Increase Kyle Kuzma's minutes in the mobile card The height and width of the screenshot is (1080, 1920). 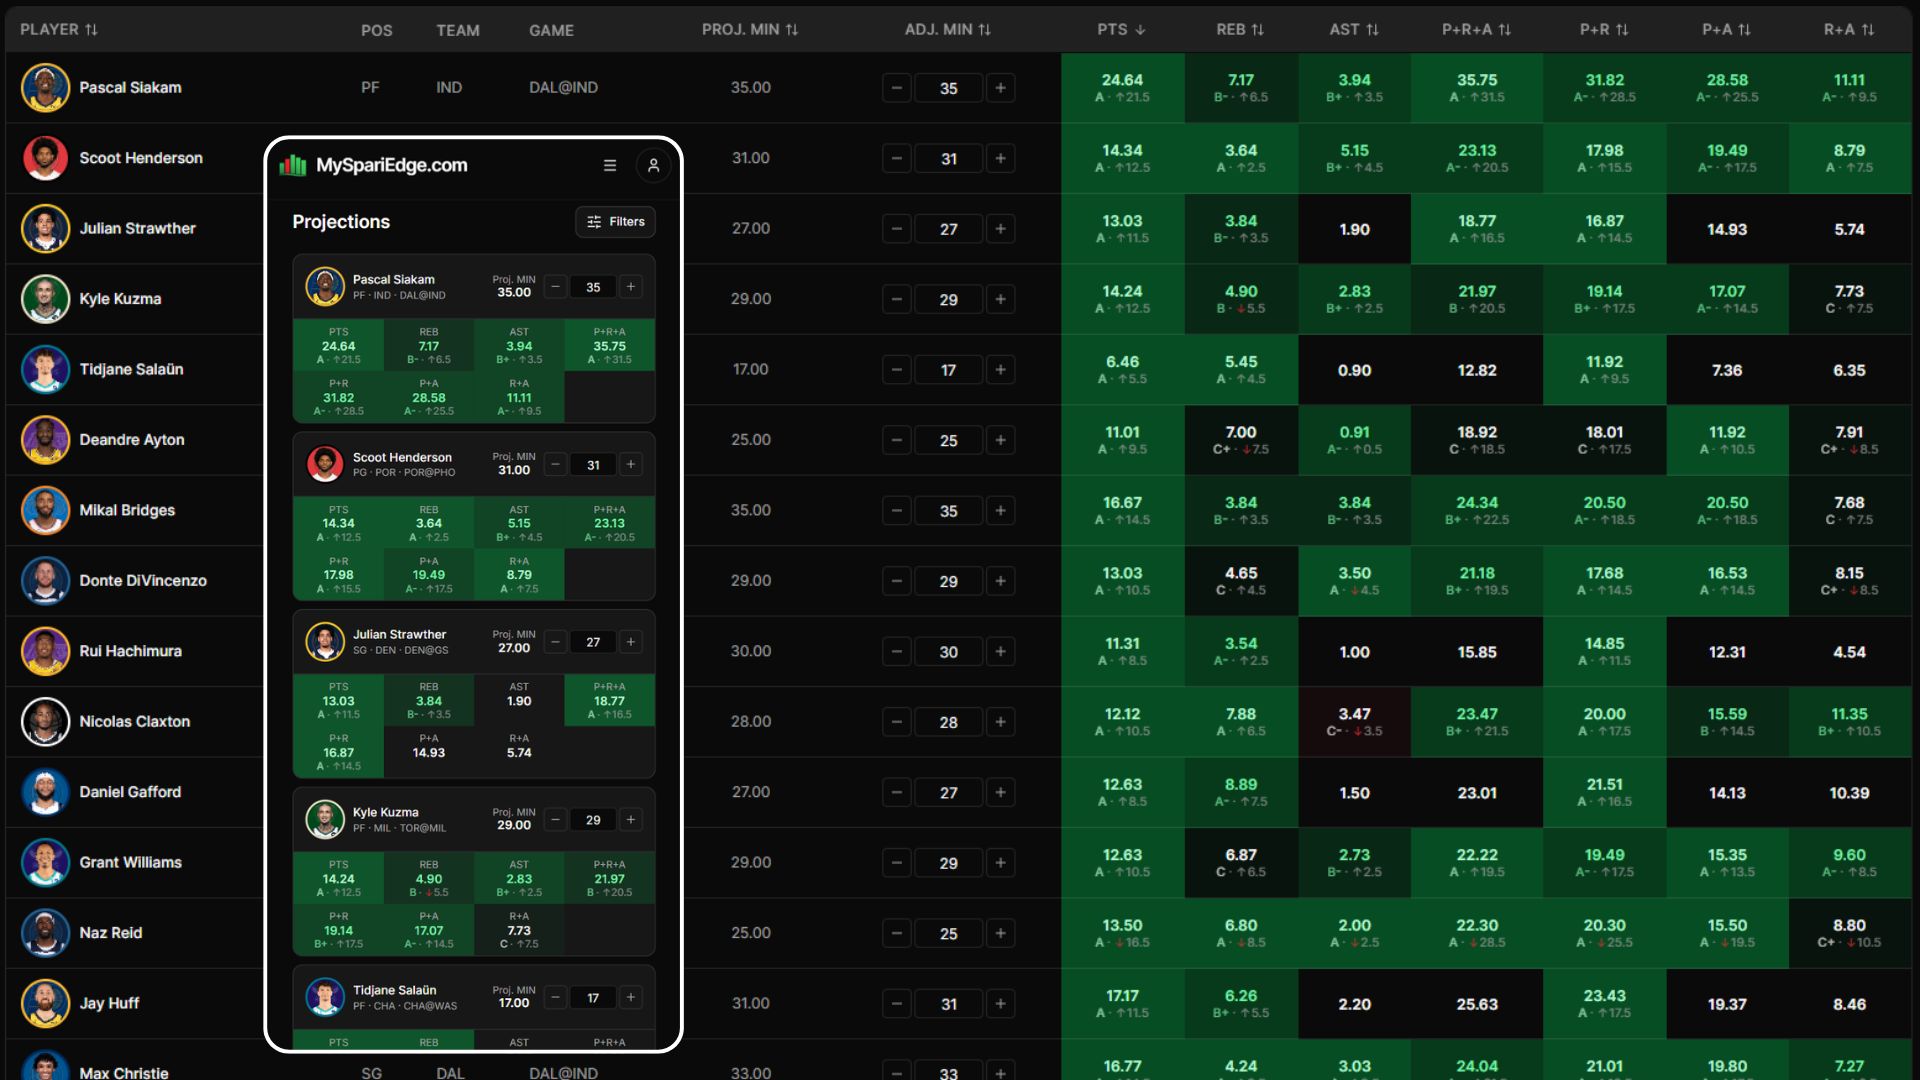pos(630,820)
